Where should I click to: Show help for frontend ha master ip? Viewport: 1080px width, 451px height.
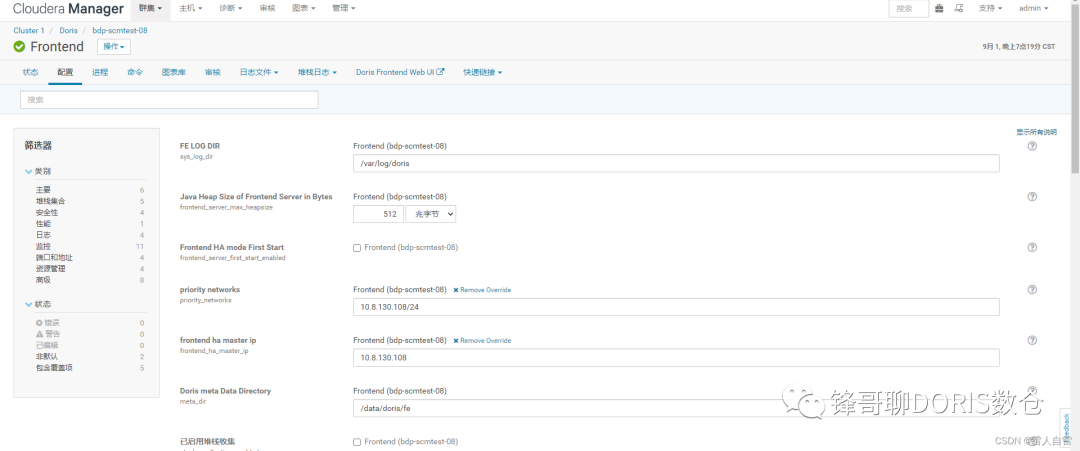coord(1032,340)
